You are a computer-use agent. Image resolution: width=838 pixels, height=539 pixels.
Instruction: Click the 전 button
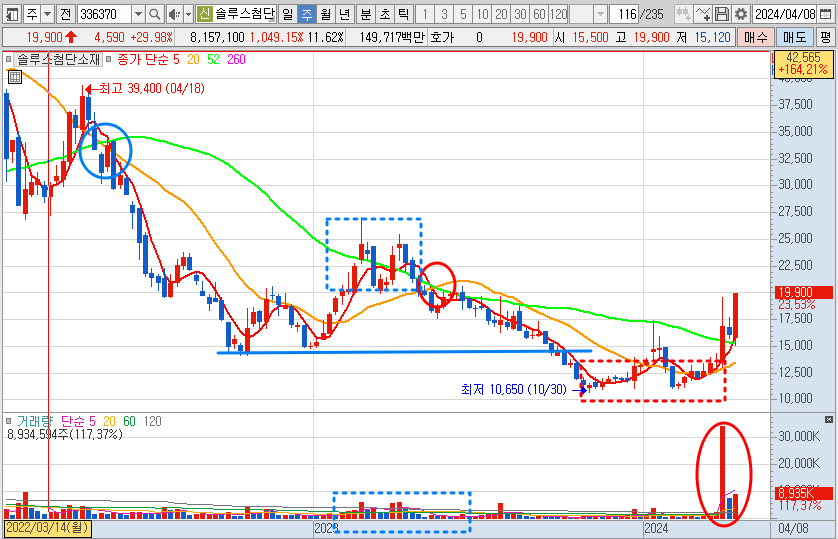point(66,14)
